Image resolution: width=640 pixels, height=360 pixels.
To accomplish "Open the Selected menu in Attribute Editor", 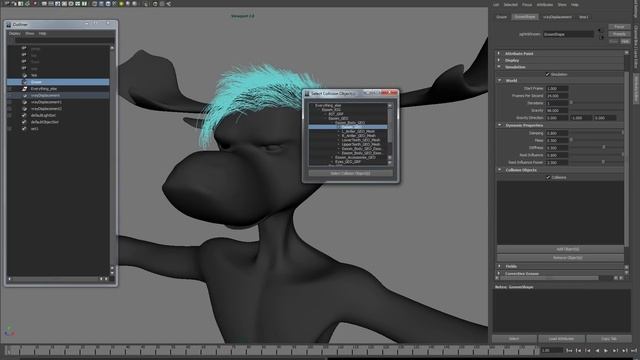I will [x=510, y=5].
